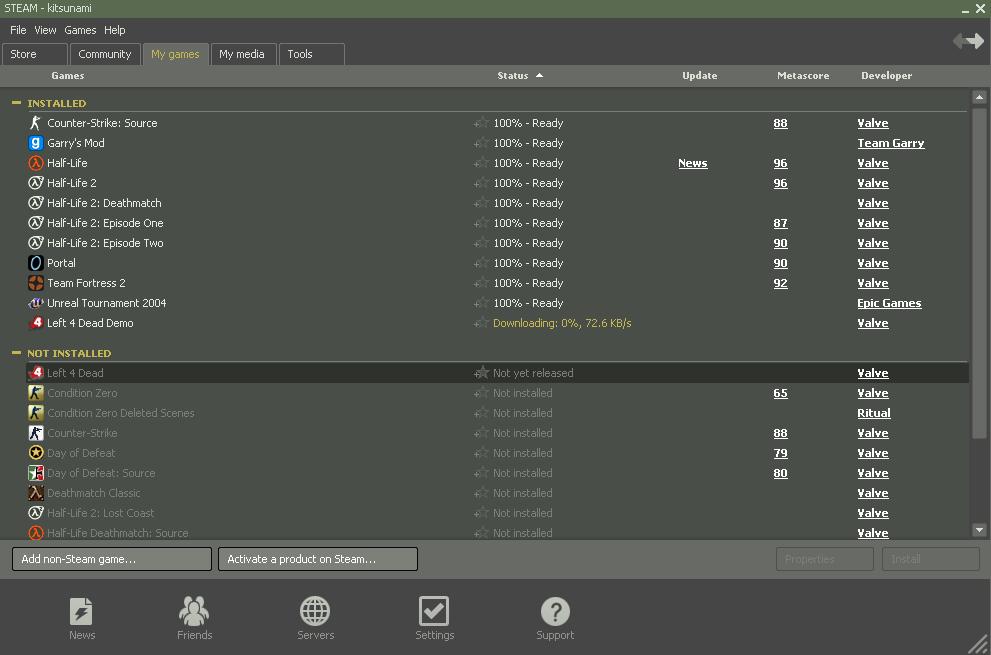Sort by the Games column header
991x655 pixels.
[x=68, y=75]
